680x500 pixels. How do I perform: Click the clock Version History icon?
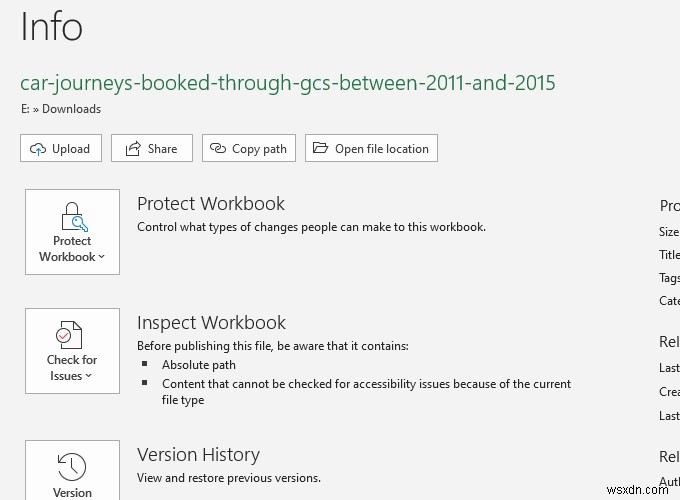72,467
